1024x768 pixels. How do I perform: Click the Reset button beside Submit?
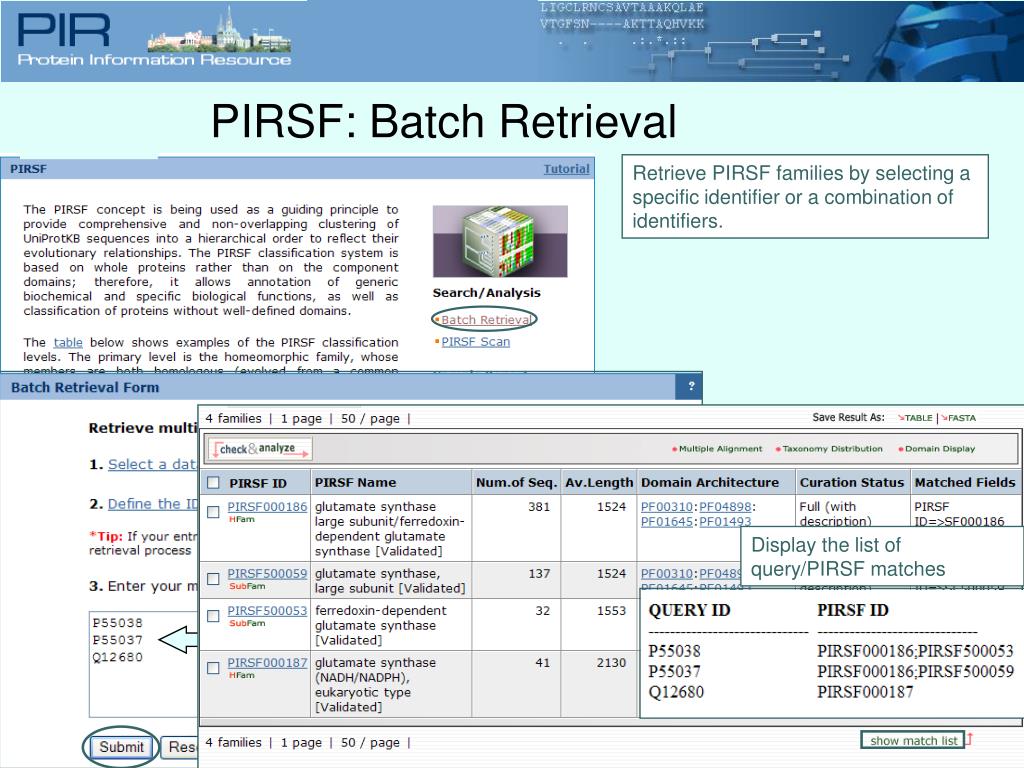(180, 747)
